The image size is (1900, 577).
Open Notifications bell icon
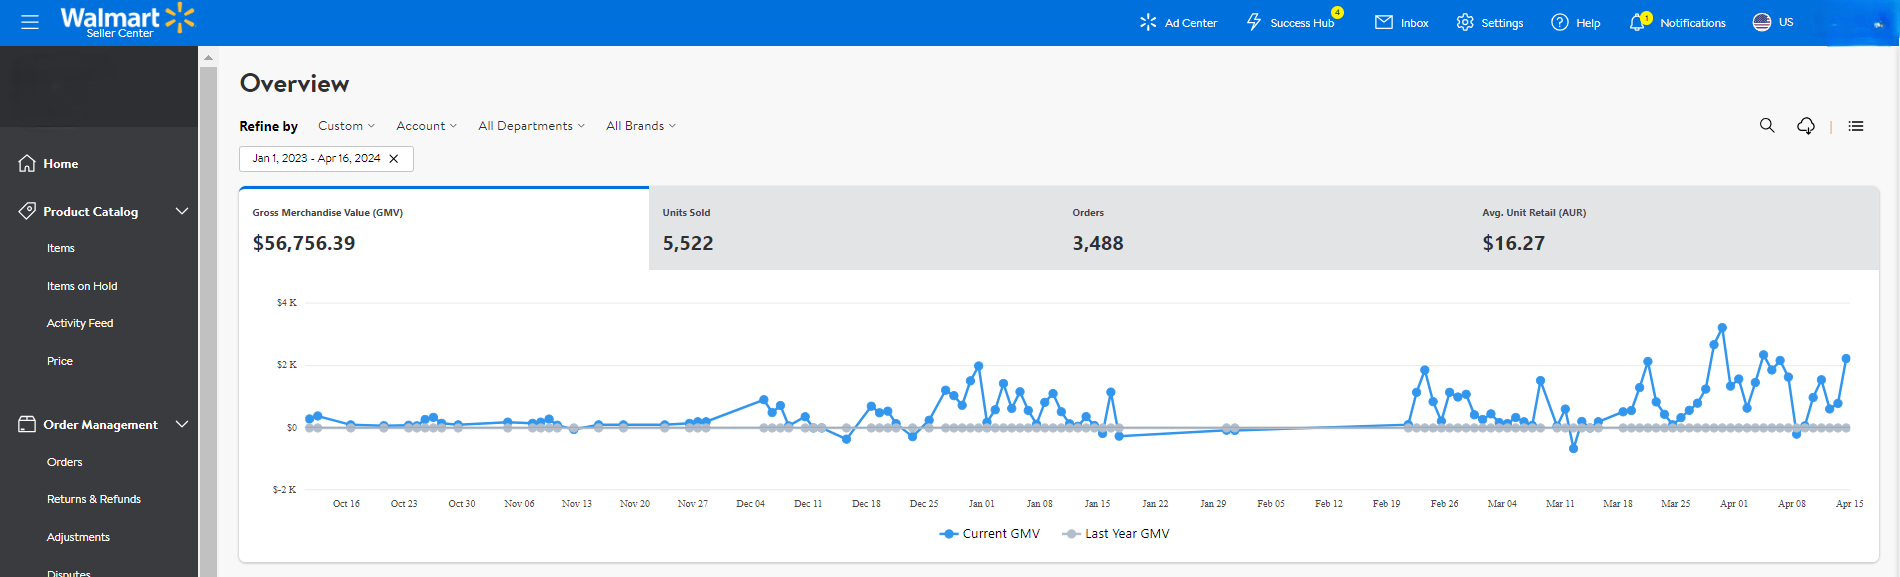click(x=1637, y=22)
